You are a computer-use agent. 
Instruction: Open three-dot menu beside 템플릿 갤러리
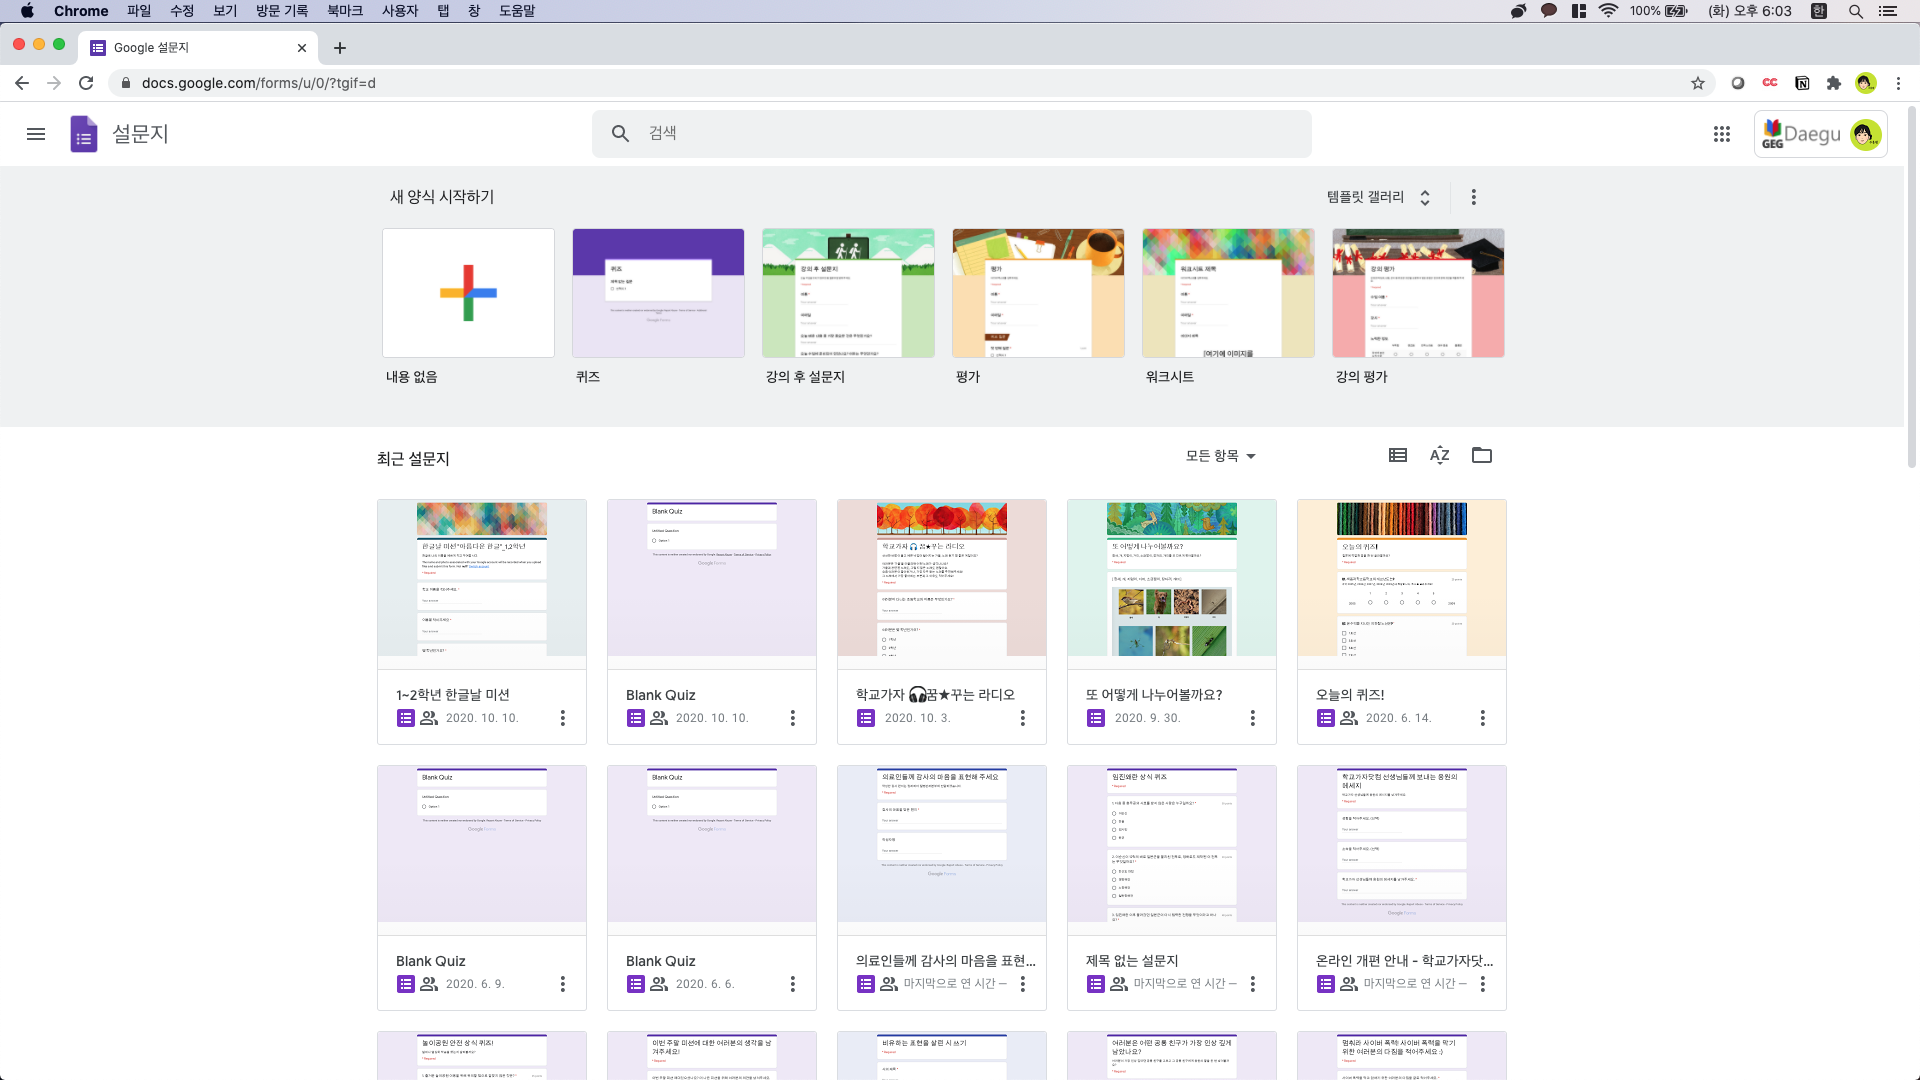pos(1473,197)
